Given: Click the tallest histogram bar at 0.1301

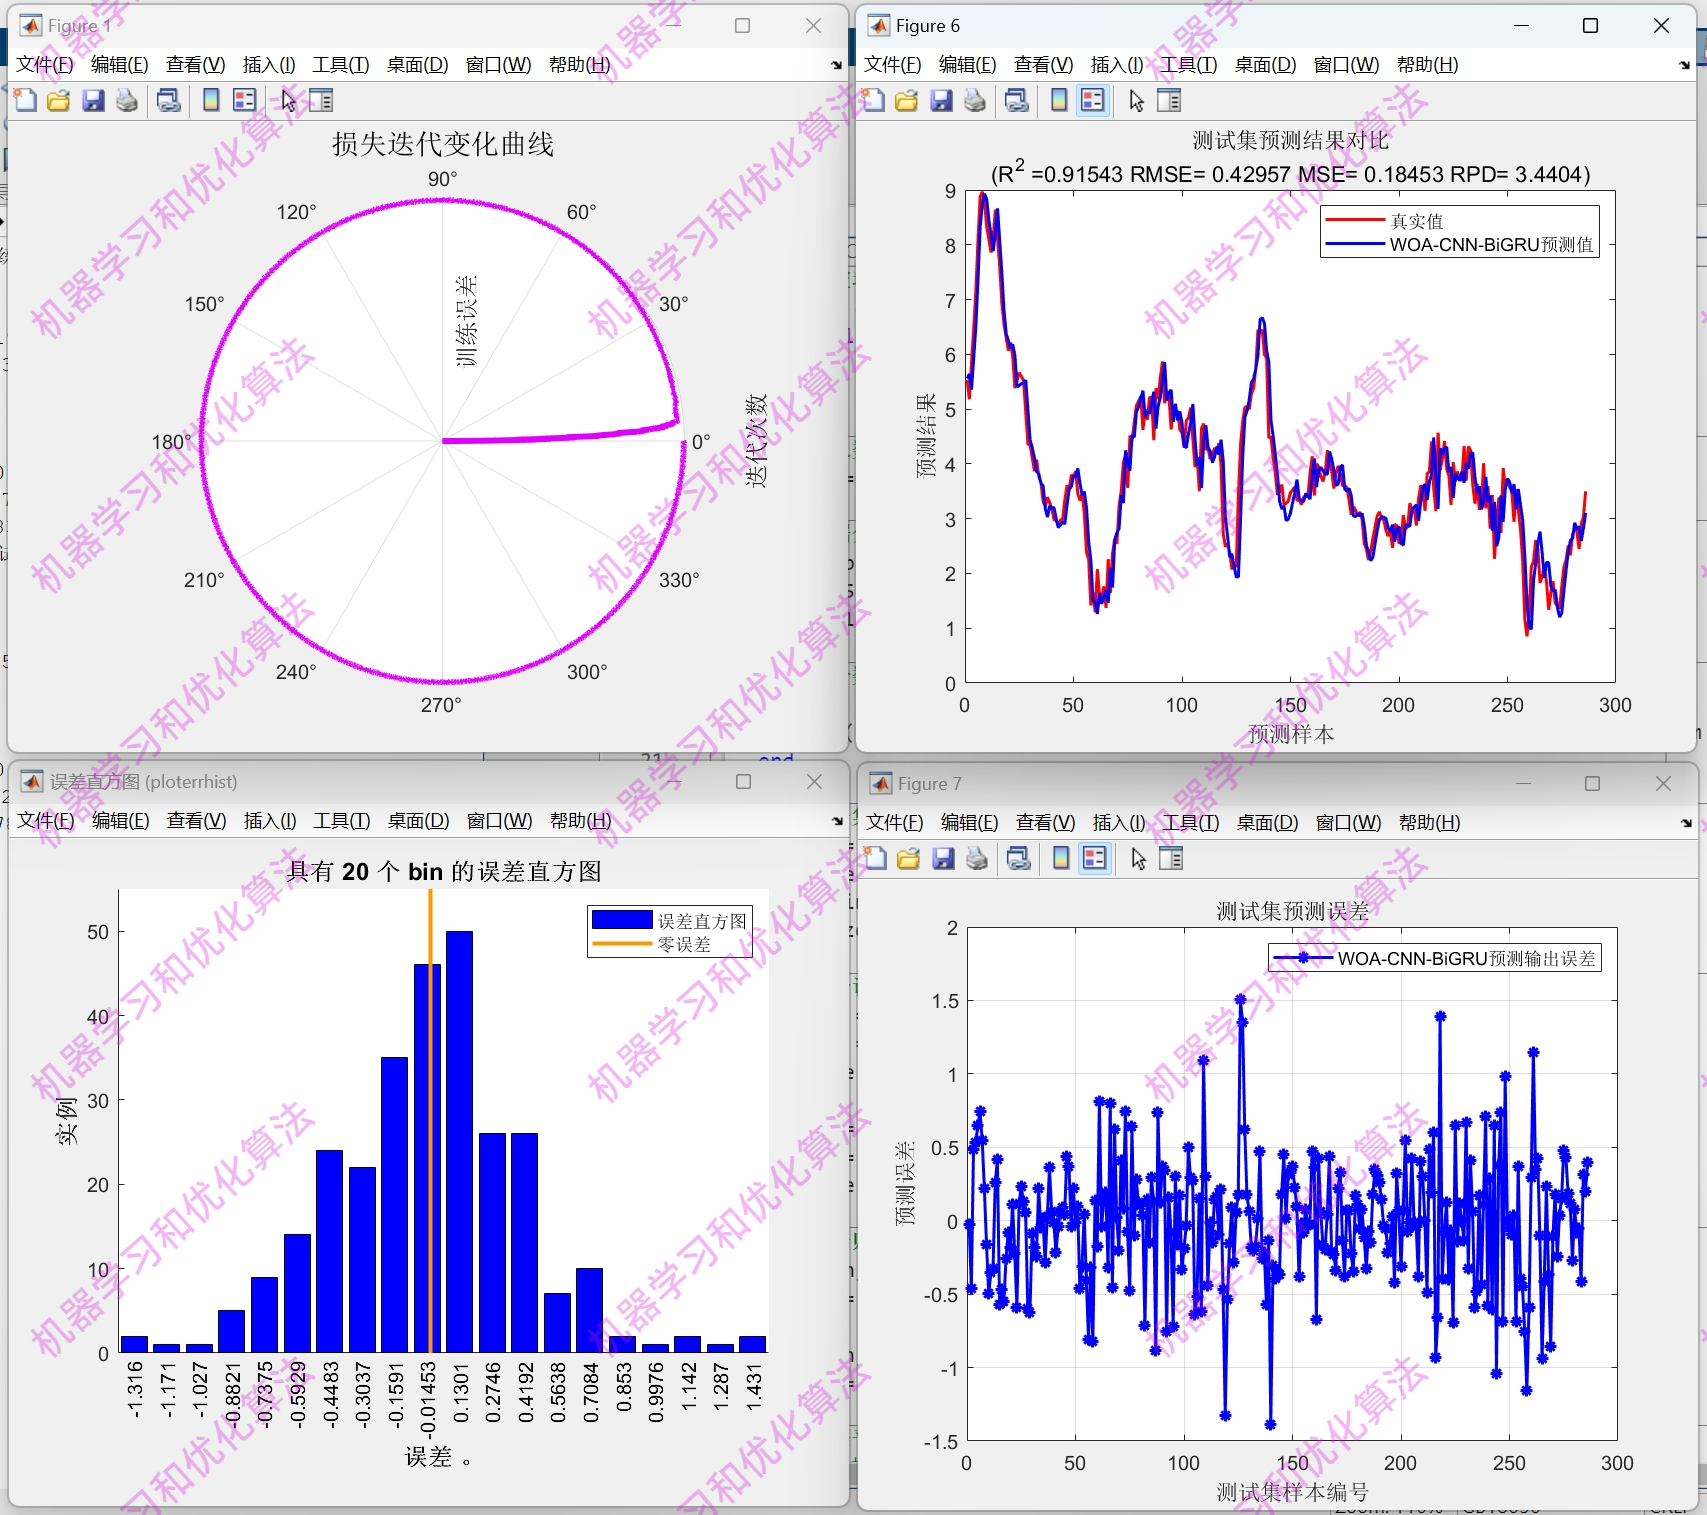Looking at the screenshot, I should 459,1141.
